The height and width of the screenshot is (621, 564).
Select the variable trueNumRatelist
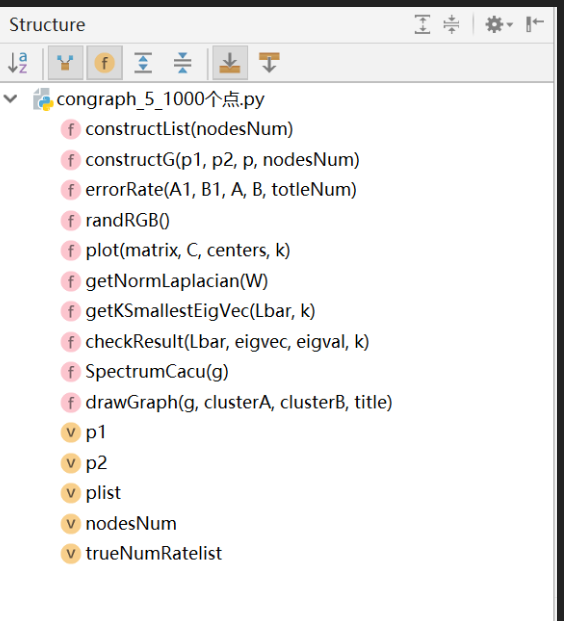click(x=154, y=554)
